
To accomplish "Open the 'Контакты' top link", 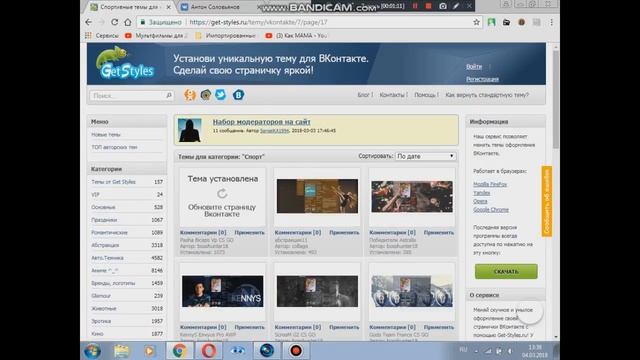I will coord(392,95).
